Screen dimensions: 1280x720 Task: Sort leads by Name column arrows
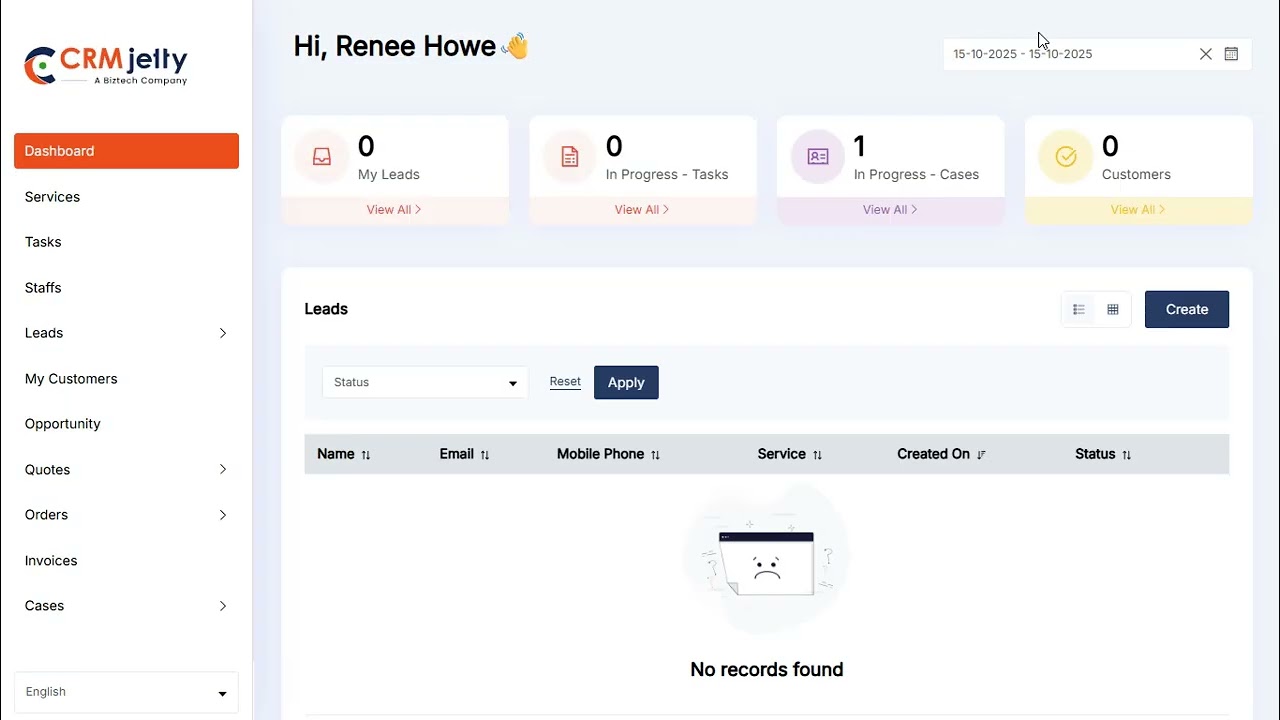coord(366,455)
